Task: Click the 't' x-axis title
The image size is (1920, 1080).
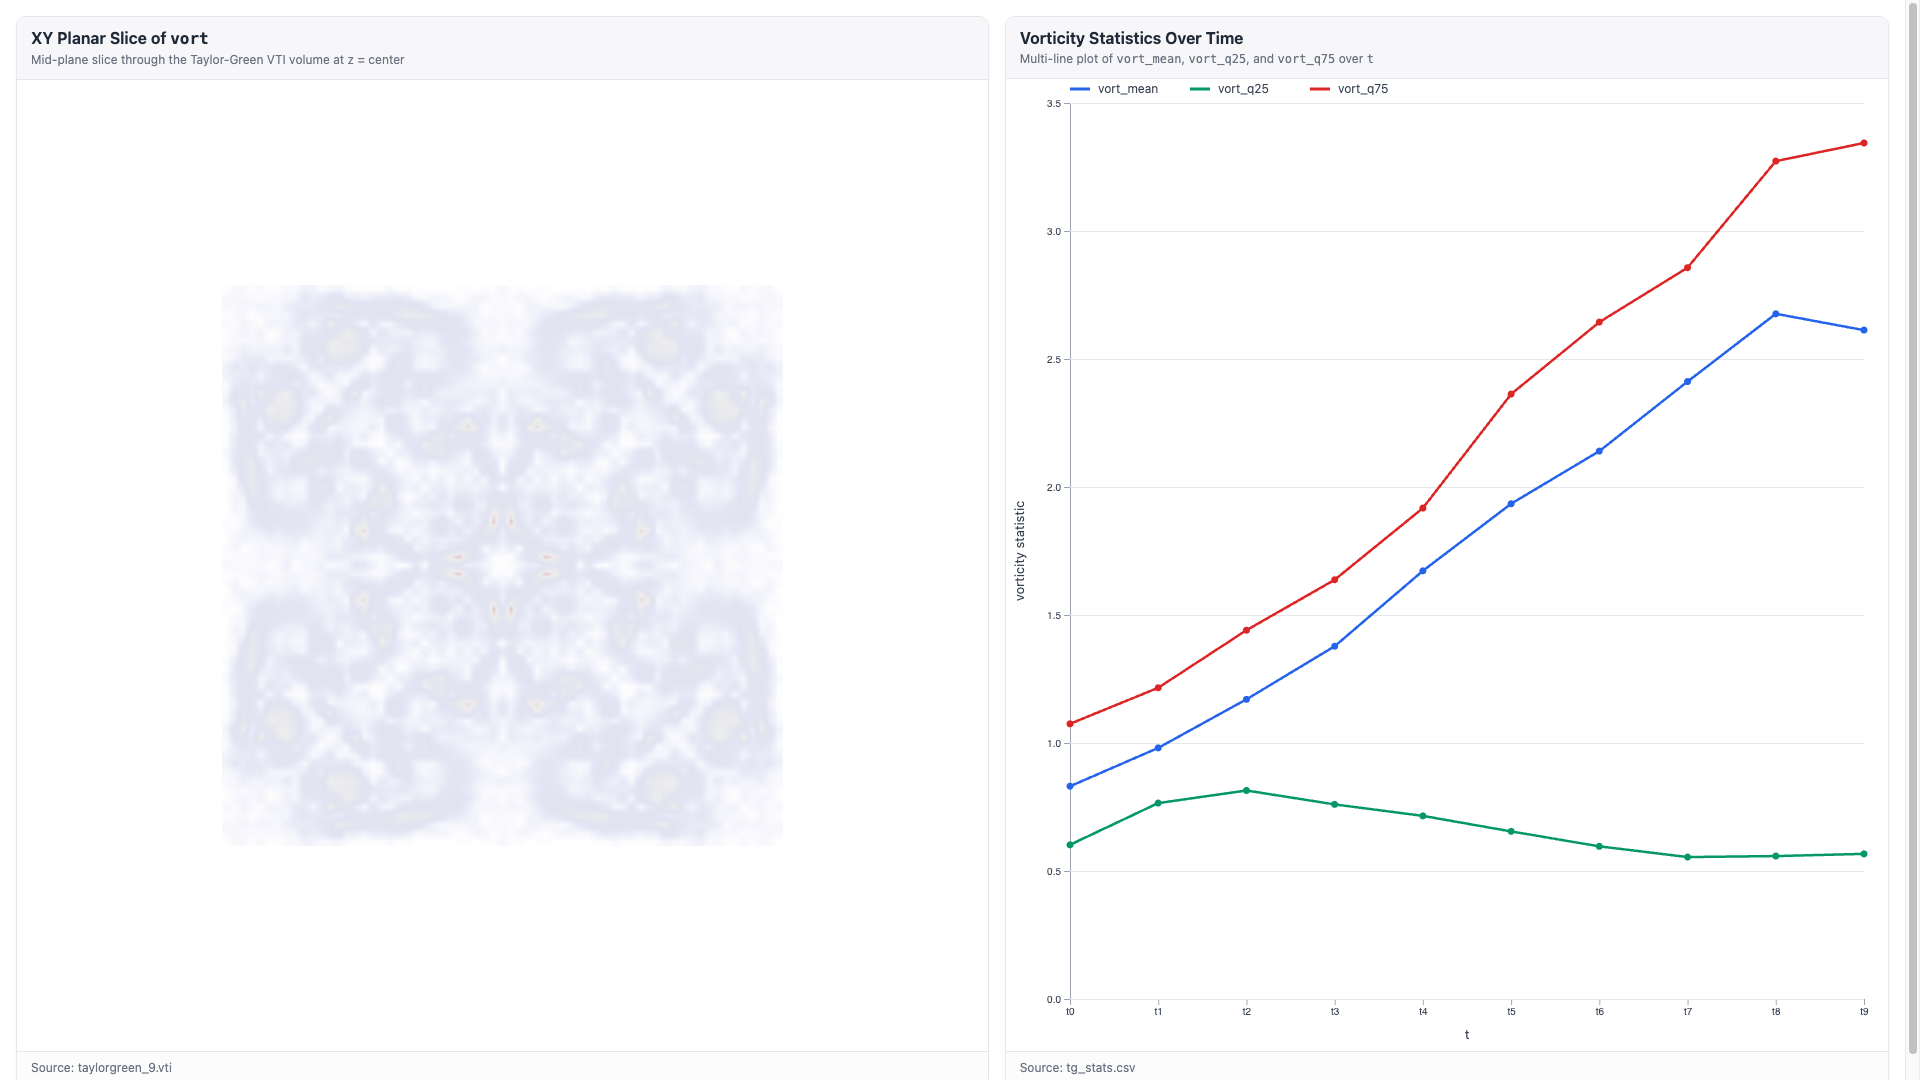Action: [1467, 1035]
